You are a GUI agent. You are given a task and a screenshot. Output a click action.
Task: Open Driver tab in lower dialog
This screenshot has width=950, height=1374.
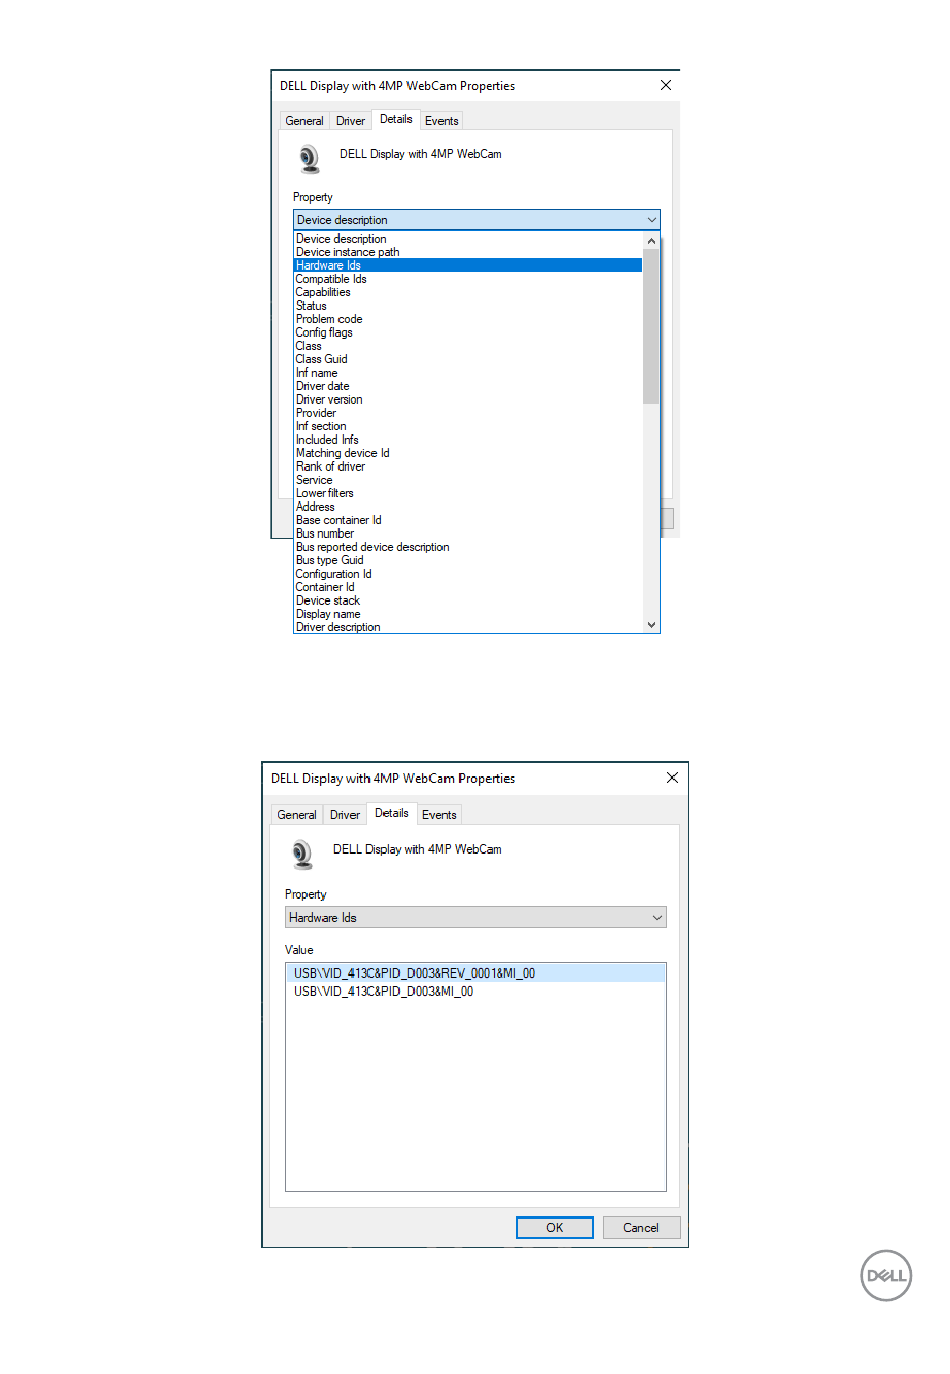tap(345, 815)
